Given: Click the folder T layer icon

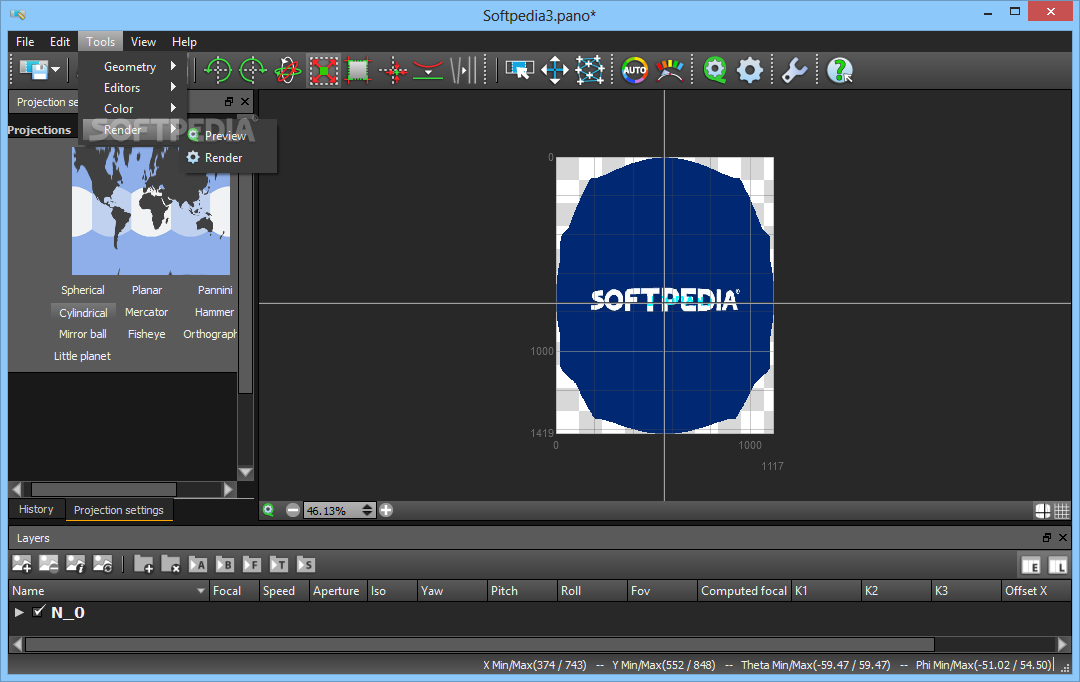Looking at the screenshot, I should pyautogui.click(x=278, y=564).
